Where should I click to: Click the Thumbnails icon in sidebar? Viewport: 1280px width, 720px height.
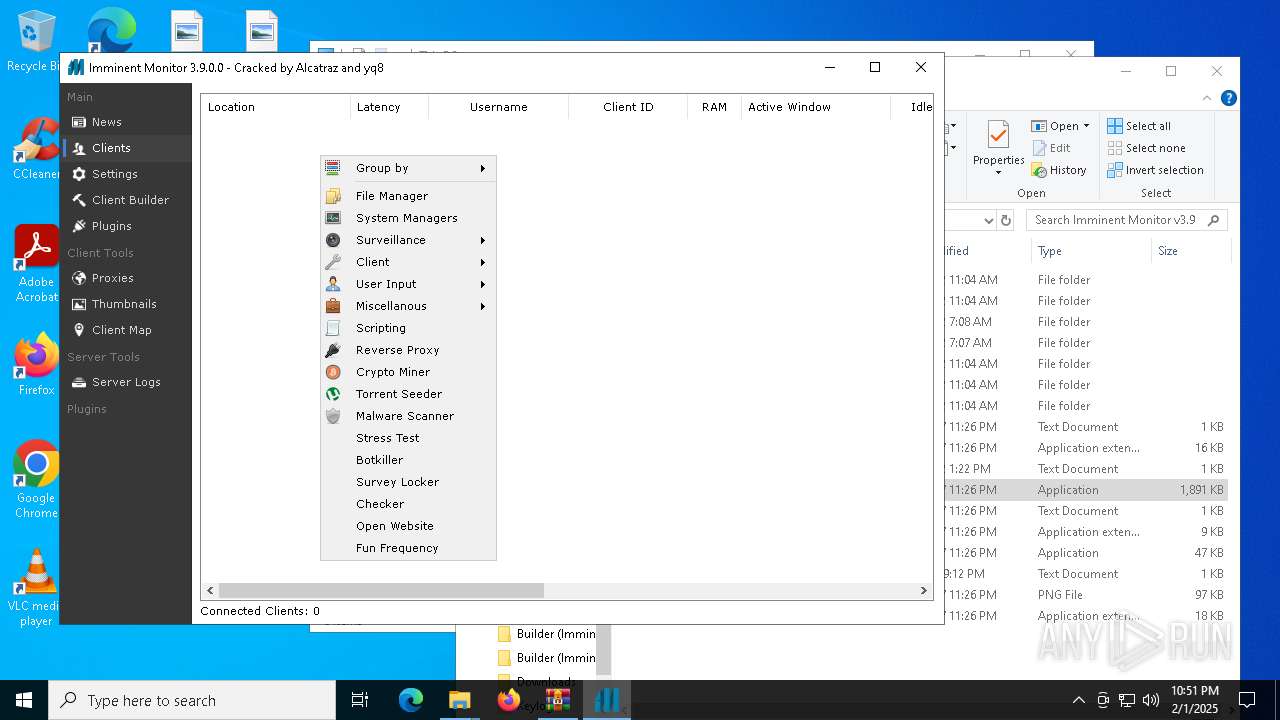79,304
